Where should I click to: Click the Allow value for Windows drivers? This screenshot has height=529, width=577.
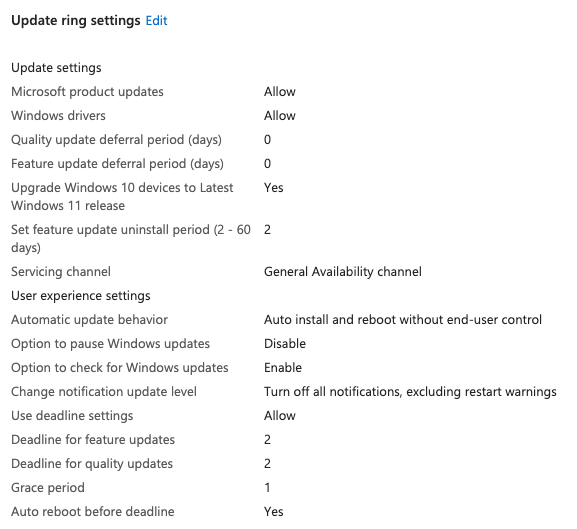(x=280, y=116)
